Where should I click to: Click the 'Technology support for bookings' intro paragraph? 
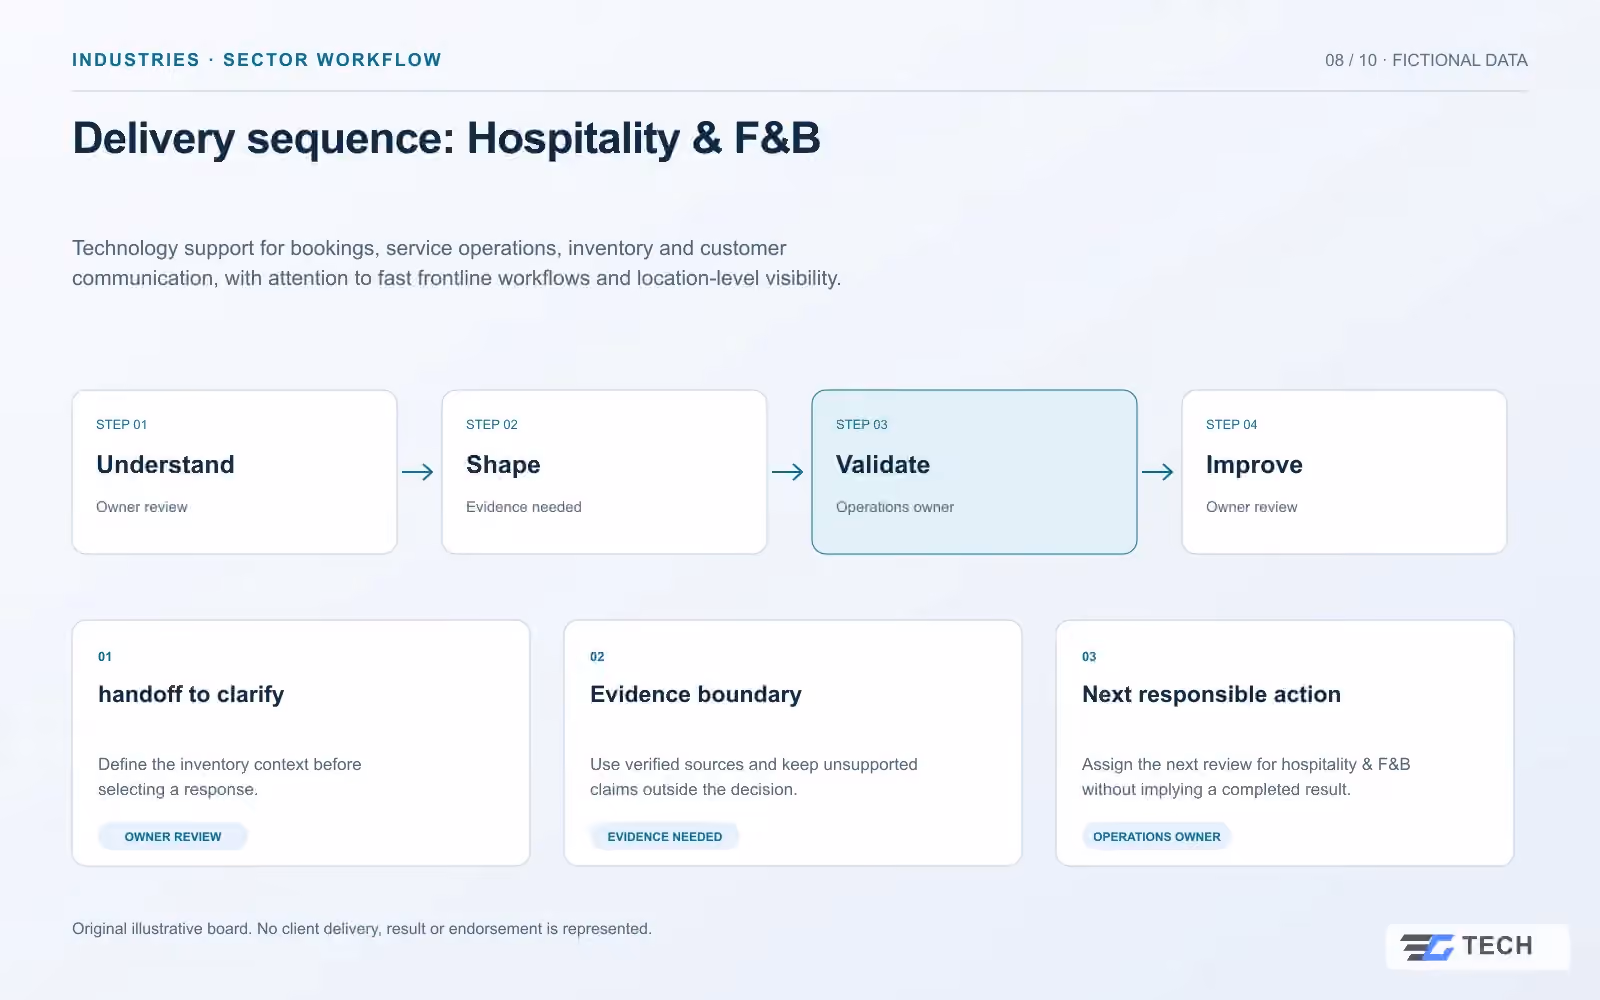[456, 263]
